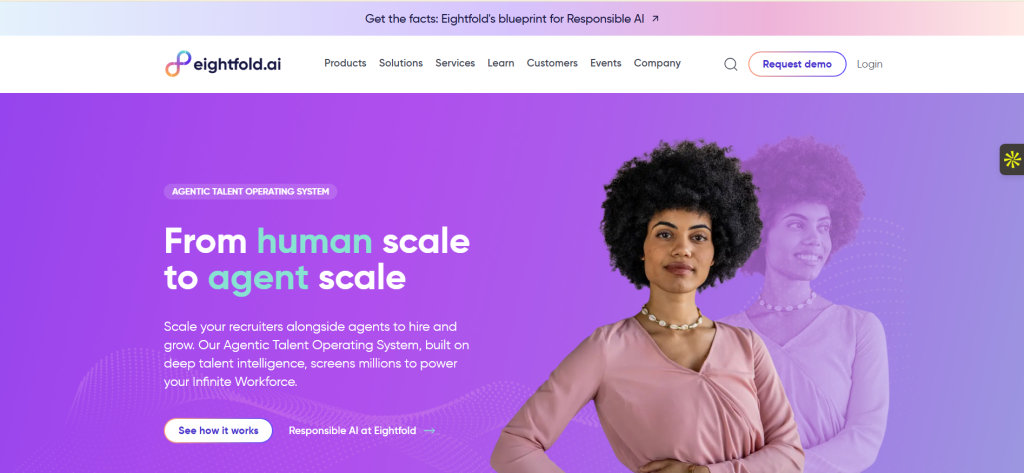Open the Solutions menu

[x=401, y=63]
